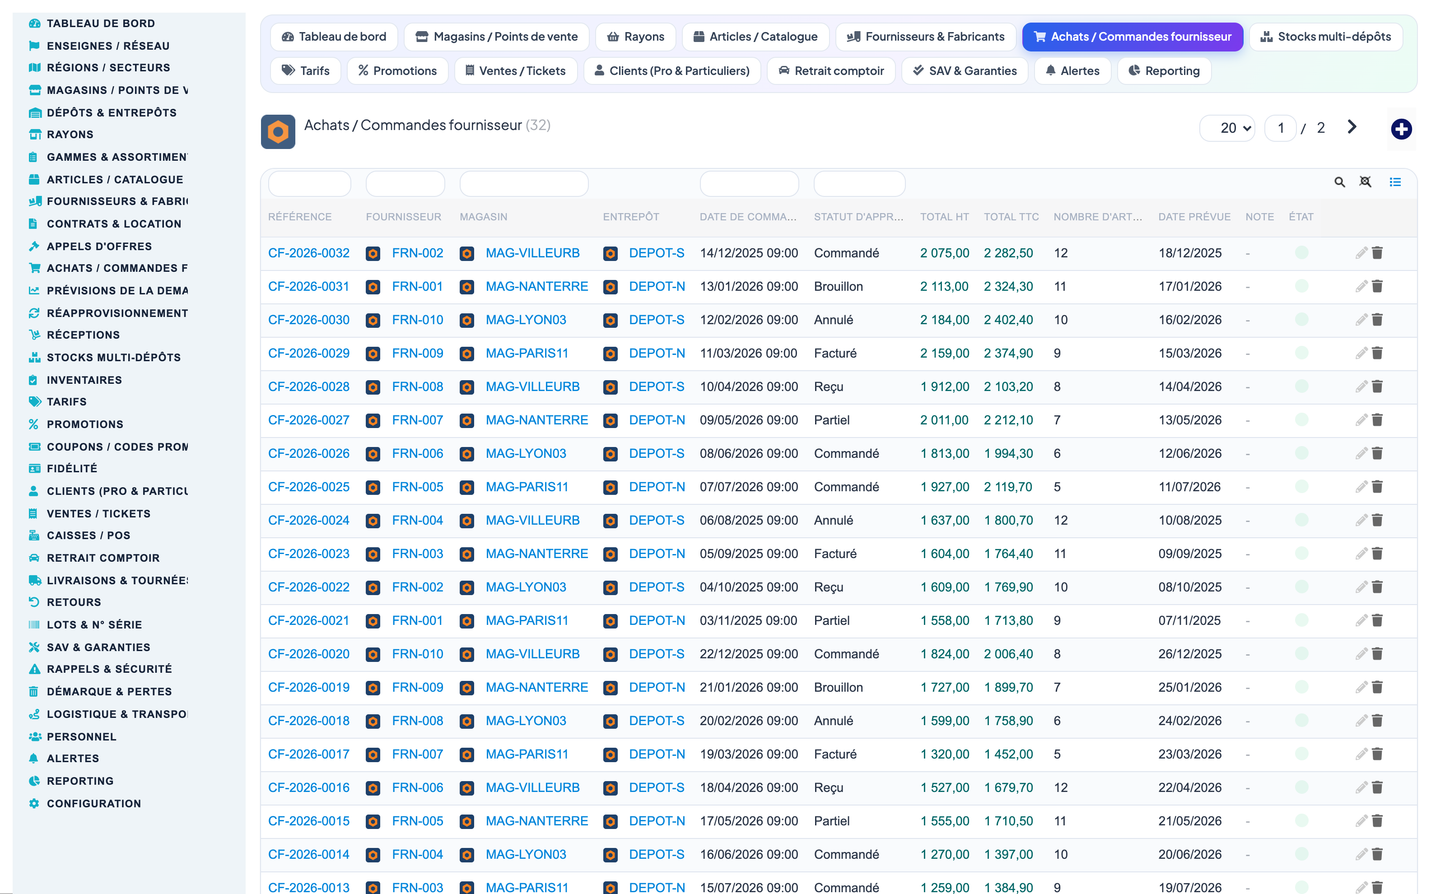Switch to the Stocks multi-dépôts tab

[1325, 37]
